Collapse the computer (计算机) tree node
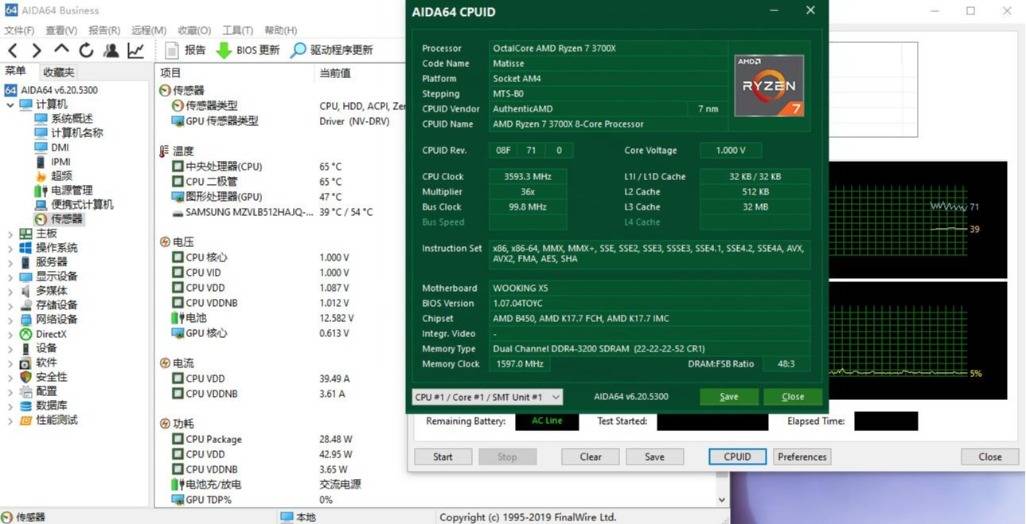This screenshot has height=524, width=1026. pos(10,104)
